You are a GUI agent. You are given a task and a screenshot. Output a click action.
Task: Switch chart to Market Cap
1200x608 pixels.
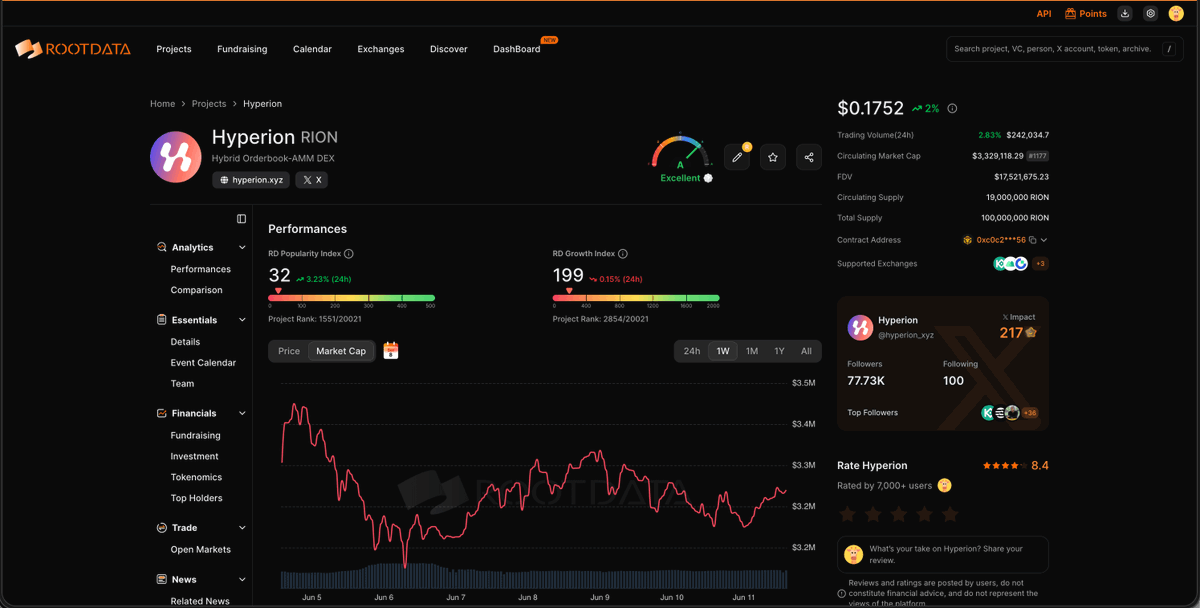(341, 351)
